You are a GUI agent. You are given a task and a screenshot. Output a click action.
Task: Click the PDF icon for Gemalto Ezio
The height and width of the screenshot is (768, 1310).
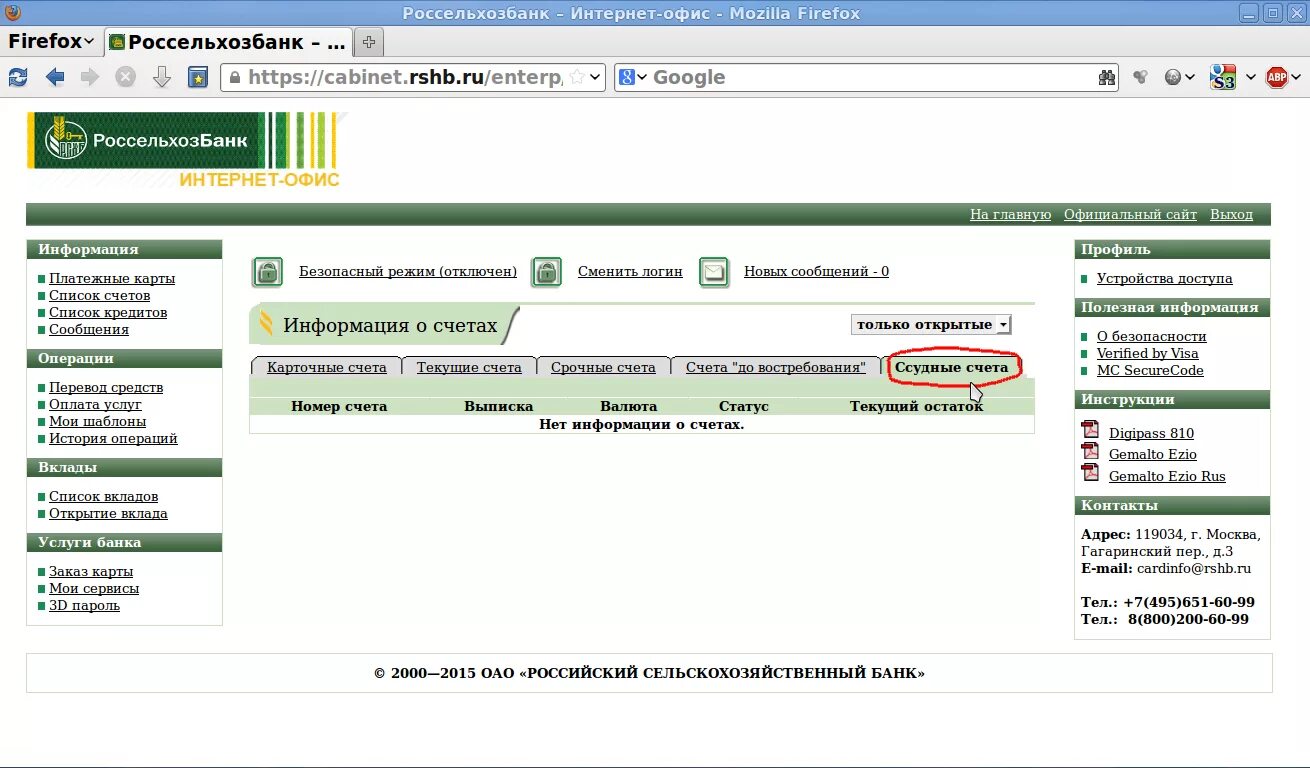pos(1090,451)
